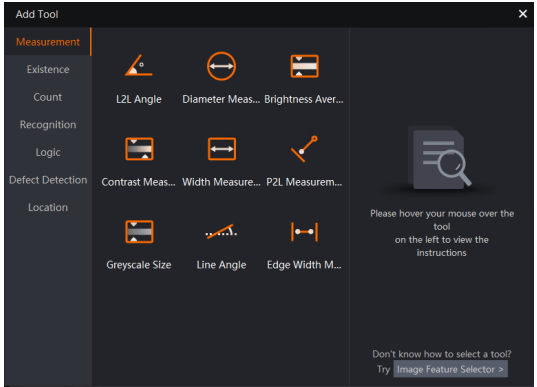The height and width of the screenshot is (387, 537).
Task: Click the 'L2L Angle' label
Action: [x=139, y=99]
